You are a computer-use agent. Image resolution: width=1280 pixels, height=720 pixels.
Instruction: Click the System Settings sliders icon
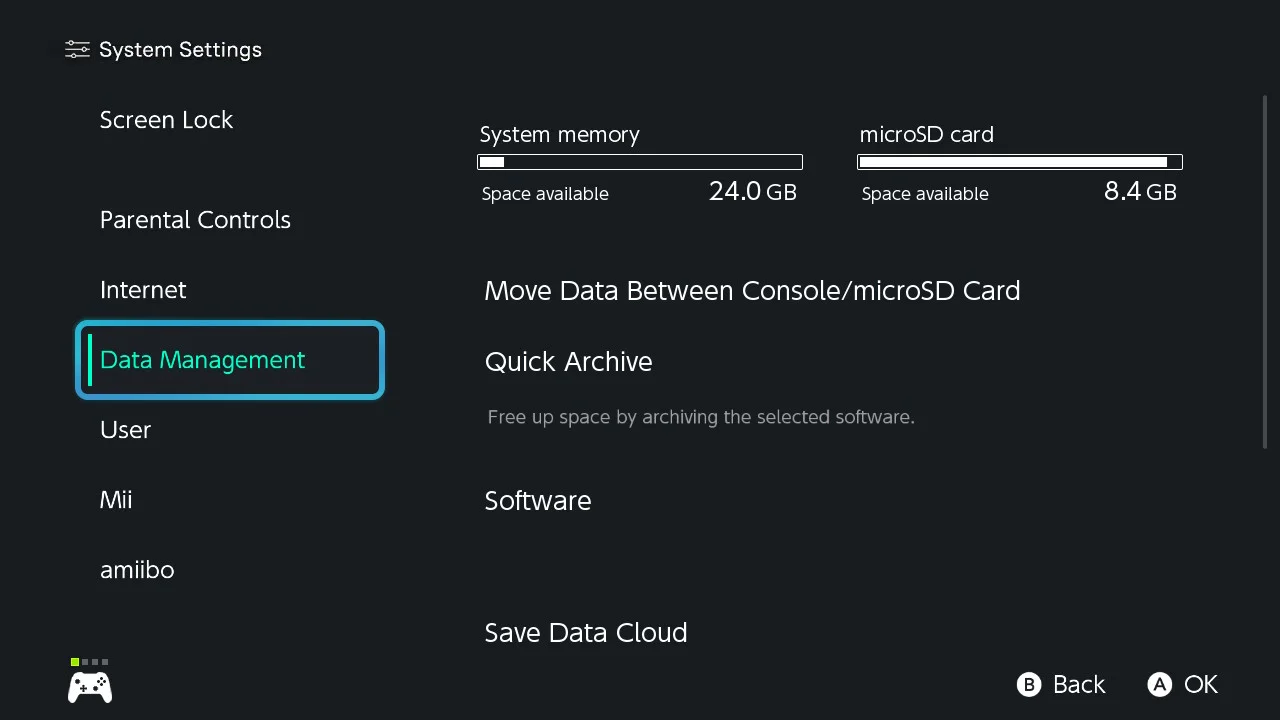click(77, 50)
